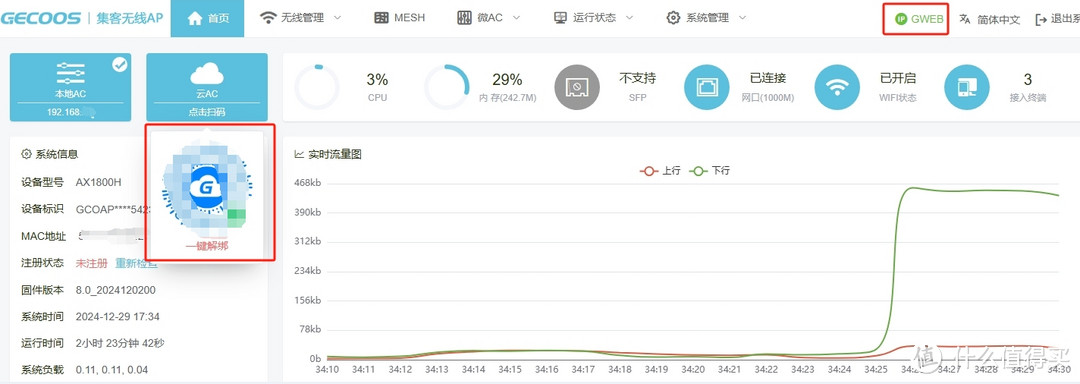Click the CPU usage ring
The height and width of the screenshot is (384, 1080).
(x=317, y=87)
